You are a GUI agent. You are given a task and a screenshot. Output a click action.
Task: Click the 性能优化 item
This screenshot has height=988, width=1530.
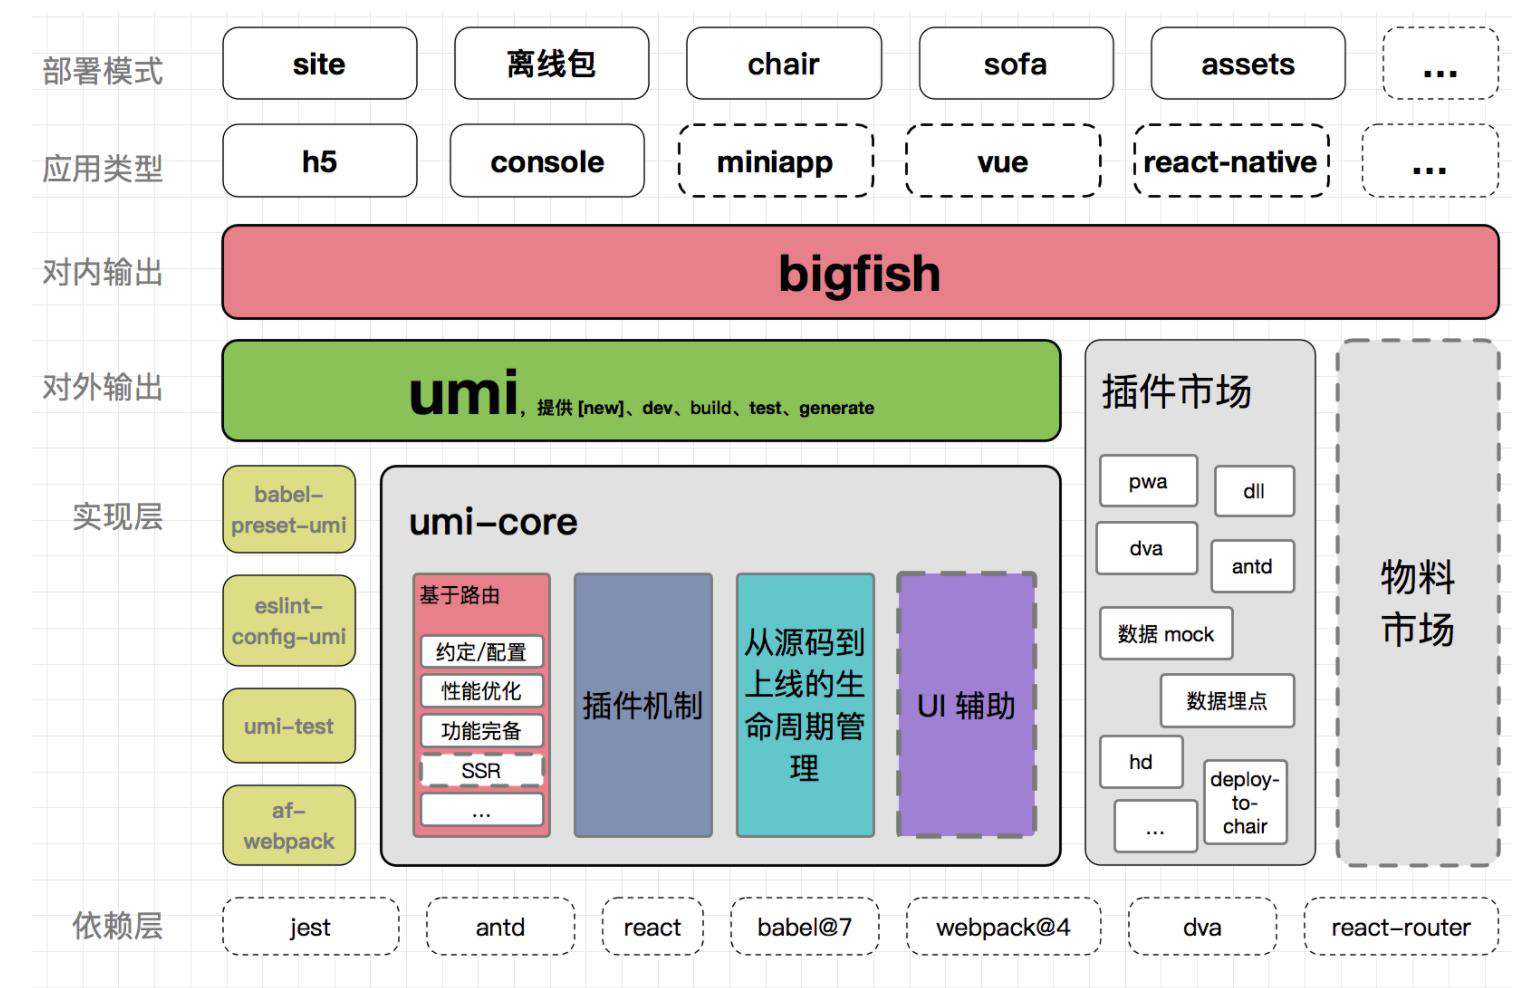pyautogui.click(x=482, y=691)
